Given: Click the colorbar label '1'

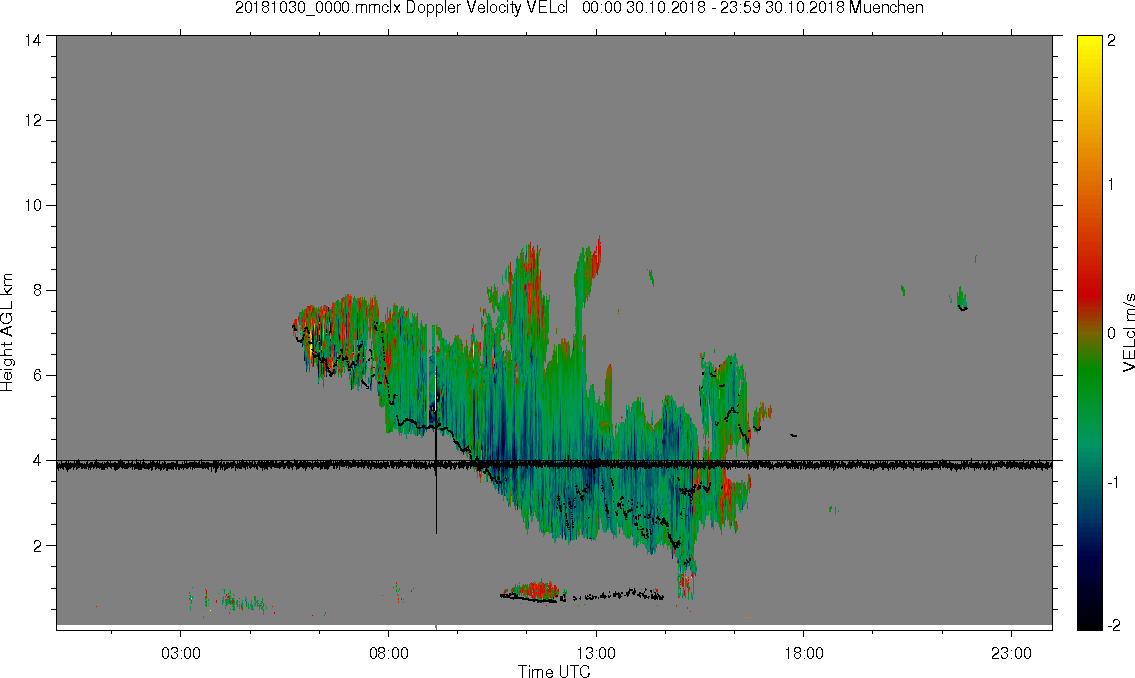Looking at the screenshot, I should (x=1111, y=185).
